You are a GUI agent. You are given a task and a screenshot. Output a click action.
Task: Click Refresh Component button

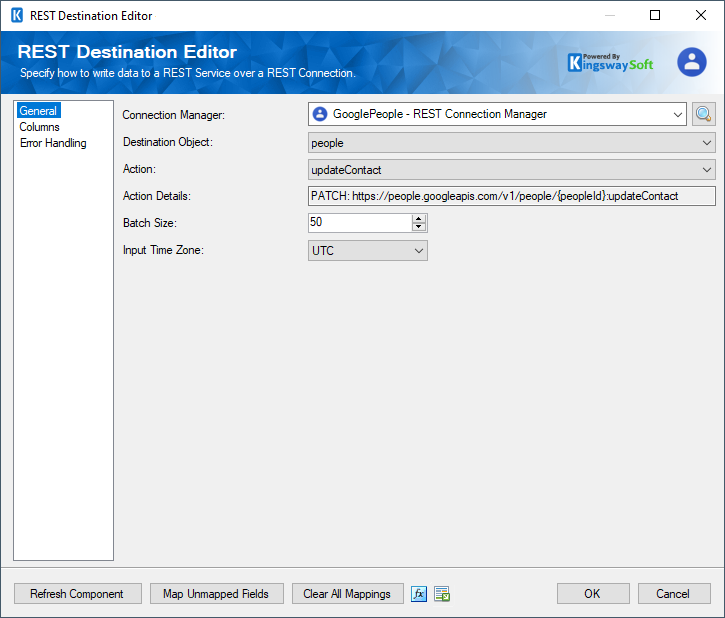point(78,594)
